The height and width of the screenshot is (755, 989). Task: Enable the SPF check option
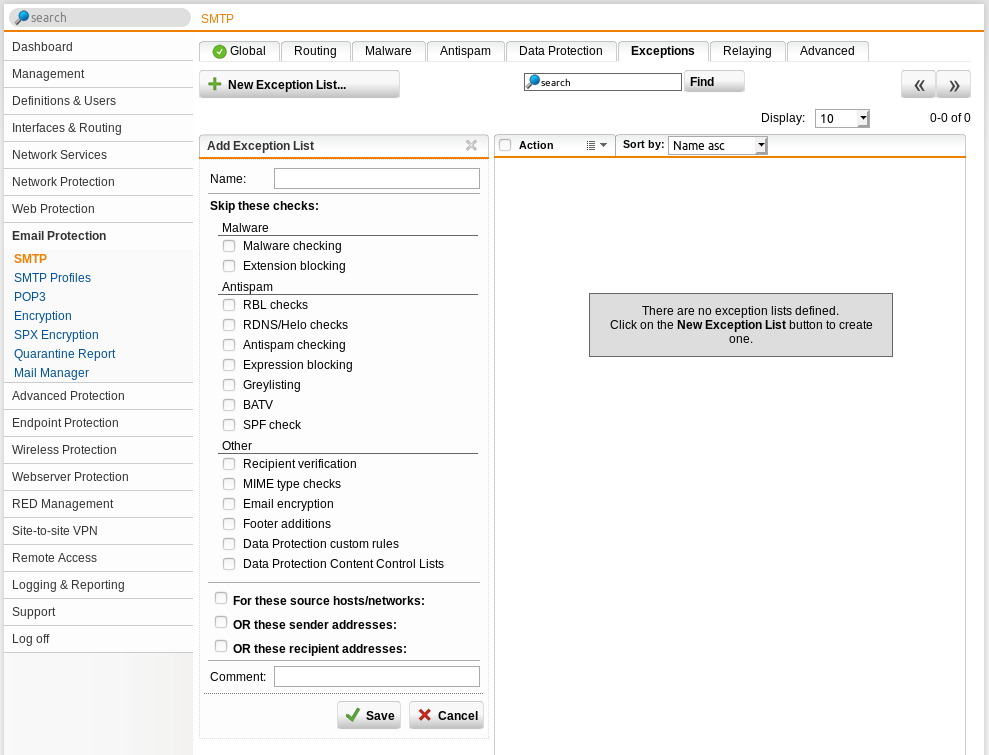point(228,424)
